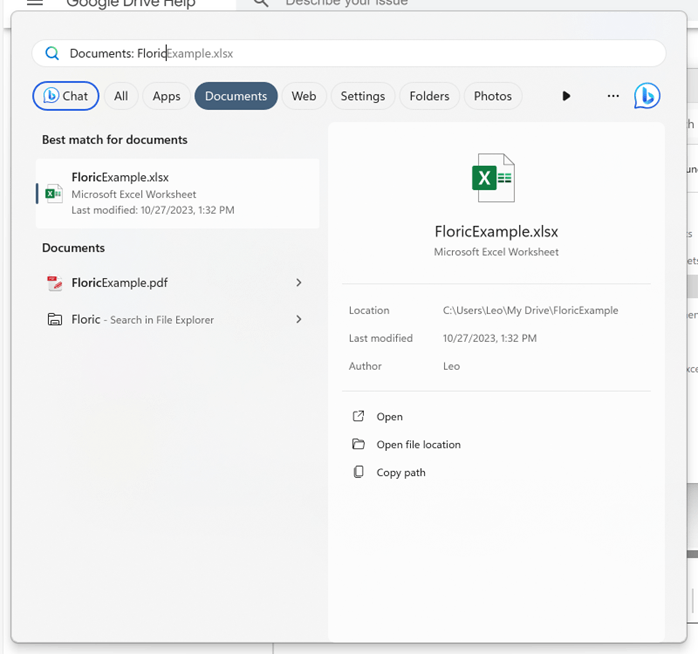
Task: Select the FloricExample.pdf document result
Action: pyautogui.click(x=178, y=283)
